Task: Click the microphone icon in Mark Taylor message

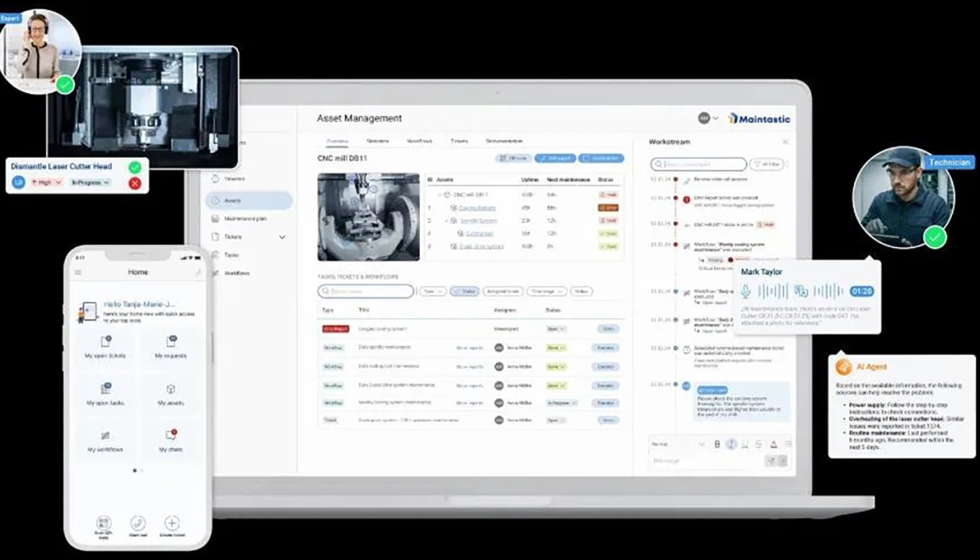Action: [x=746, y=291]
